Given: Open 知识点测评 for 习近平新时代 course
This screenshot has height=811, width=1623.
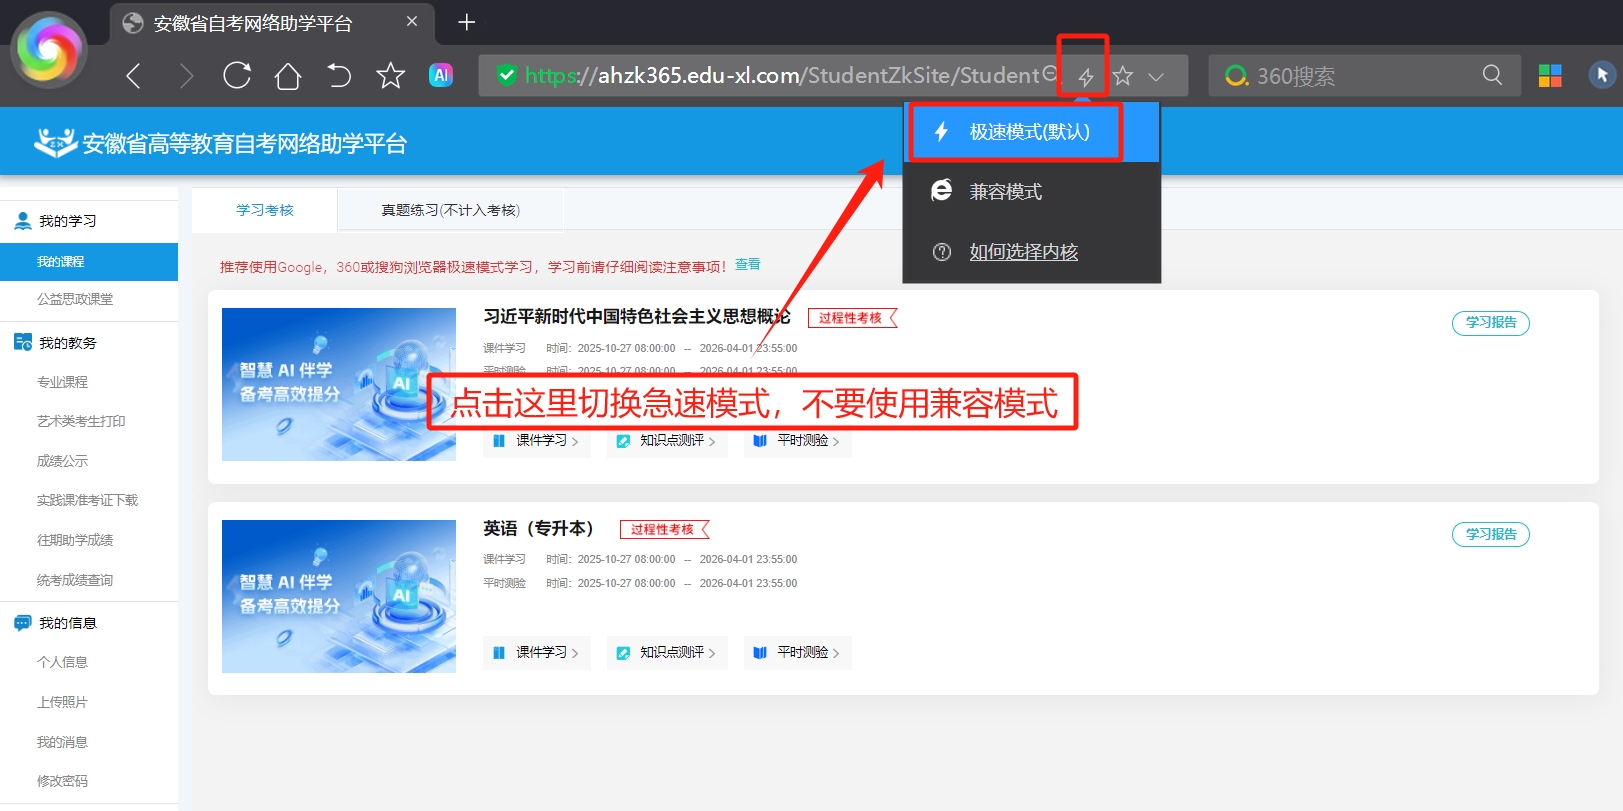Looking at the screenshot, I should pos(667,441).
